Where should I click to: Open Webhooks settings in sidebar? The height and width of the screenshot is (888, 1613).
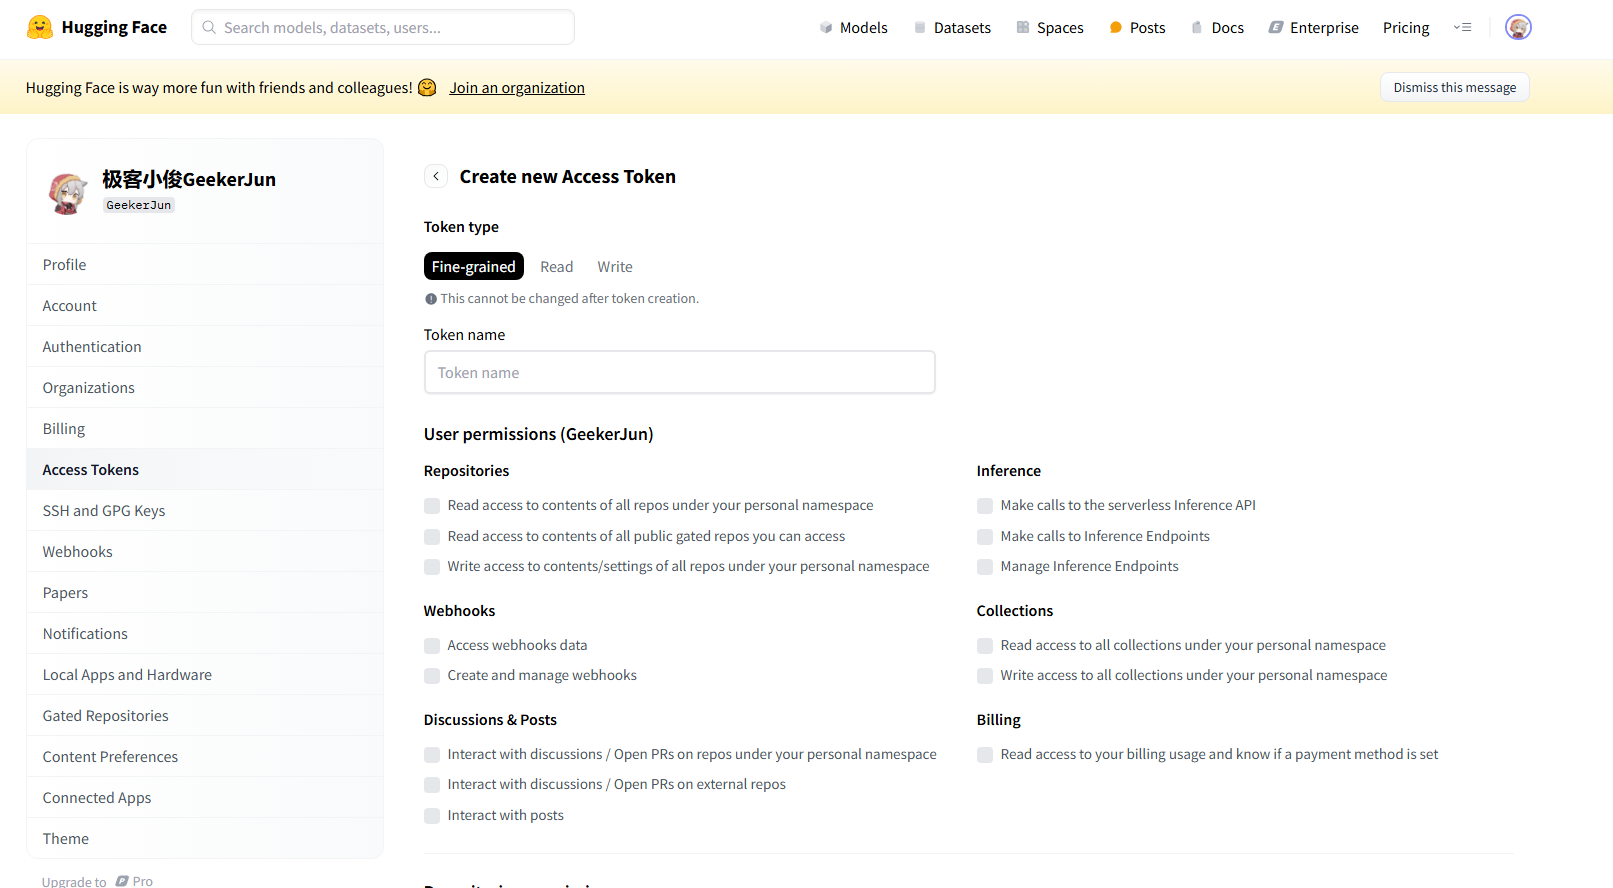coord(205,551)
